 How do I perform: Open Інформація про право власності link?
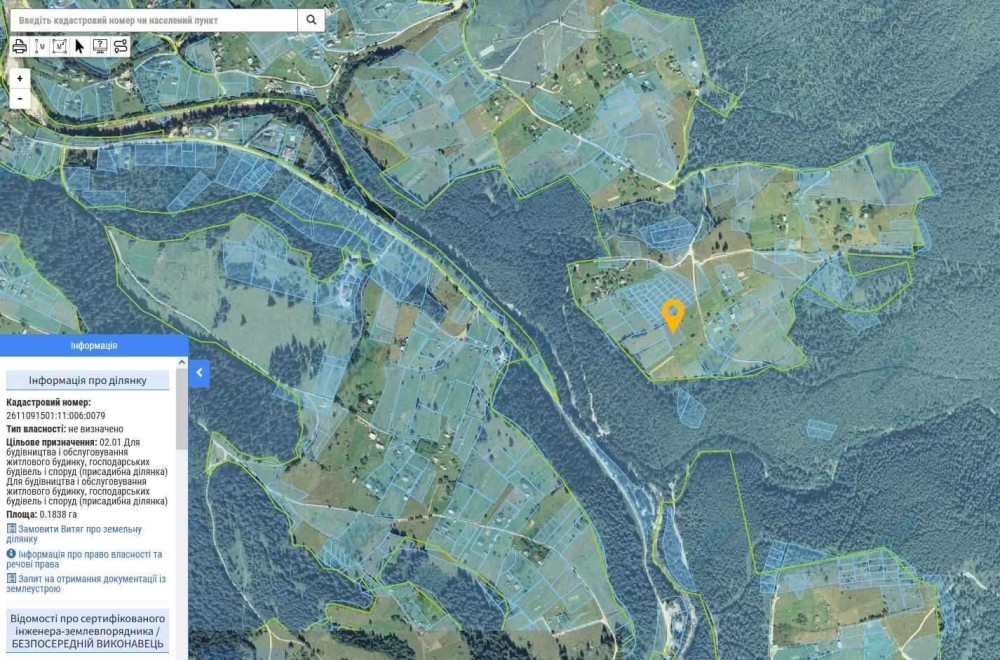pos(84,559)
